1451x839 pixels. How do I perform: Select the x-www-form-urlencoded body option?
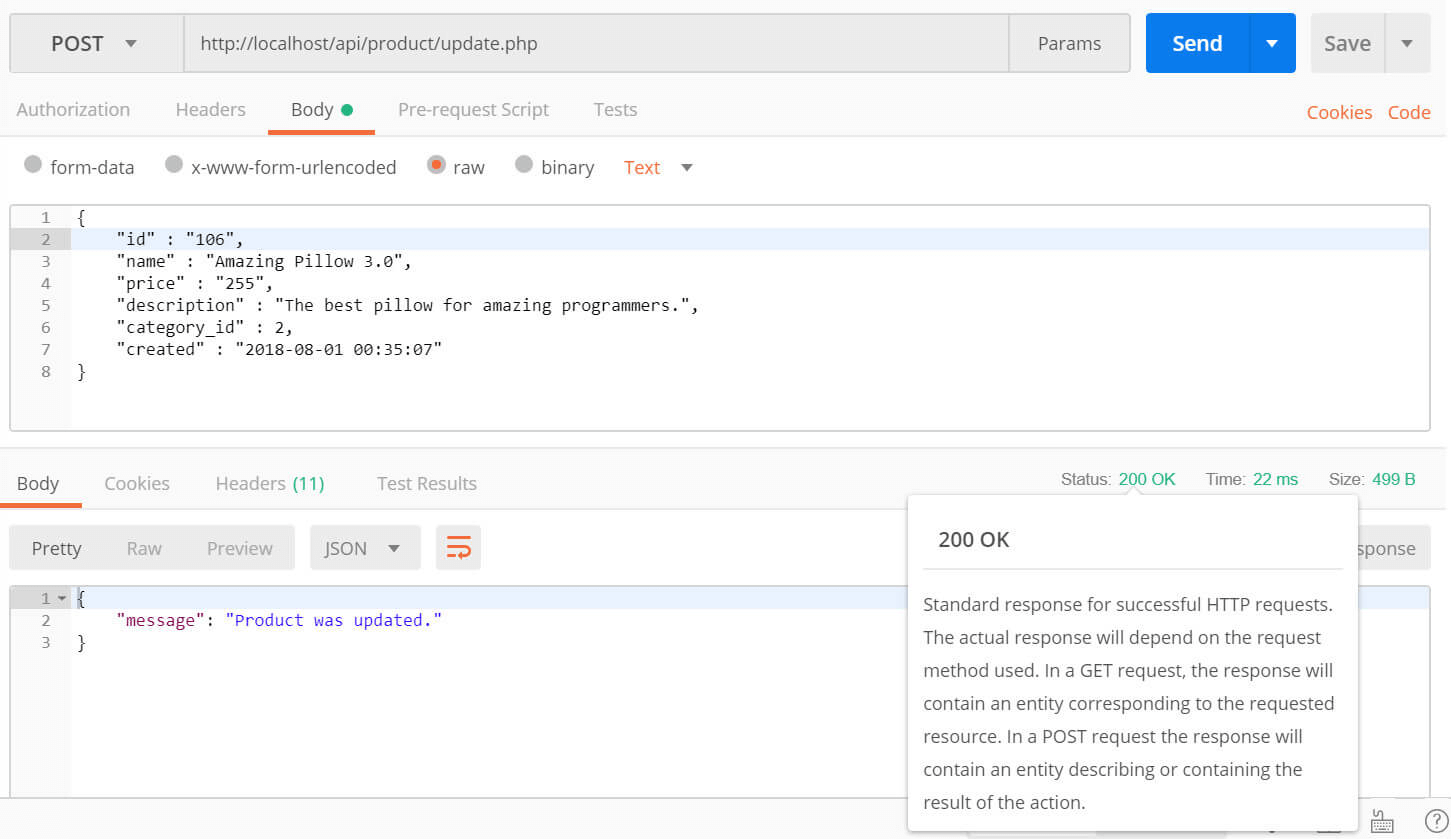[x=174, y=165]
